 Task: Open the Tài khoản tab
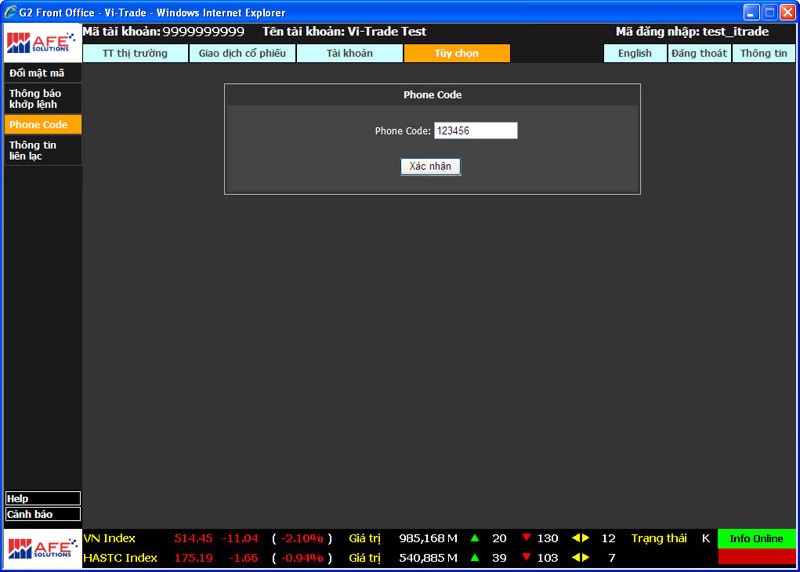349,53
